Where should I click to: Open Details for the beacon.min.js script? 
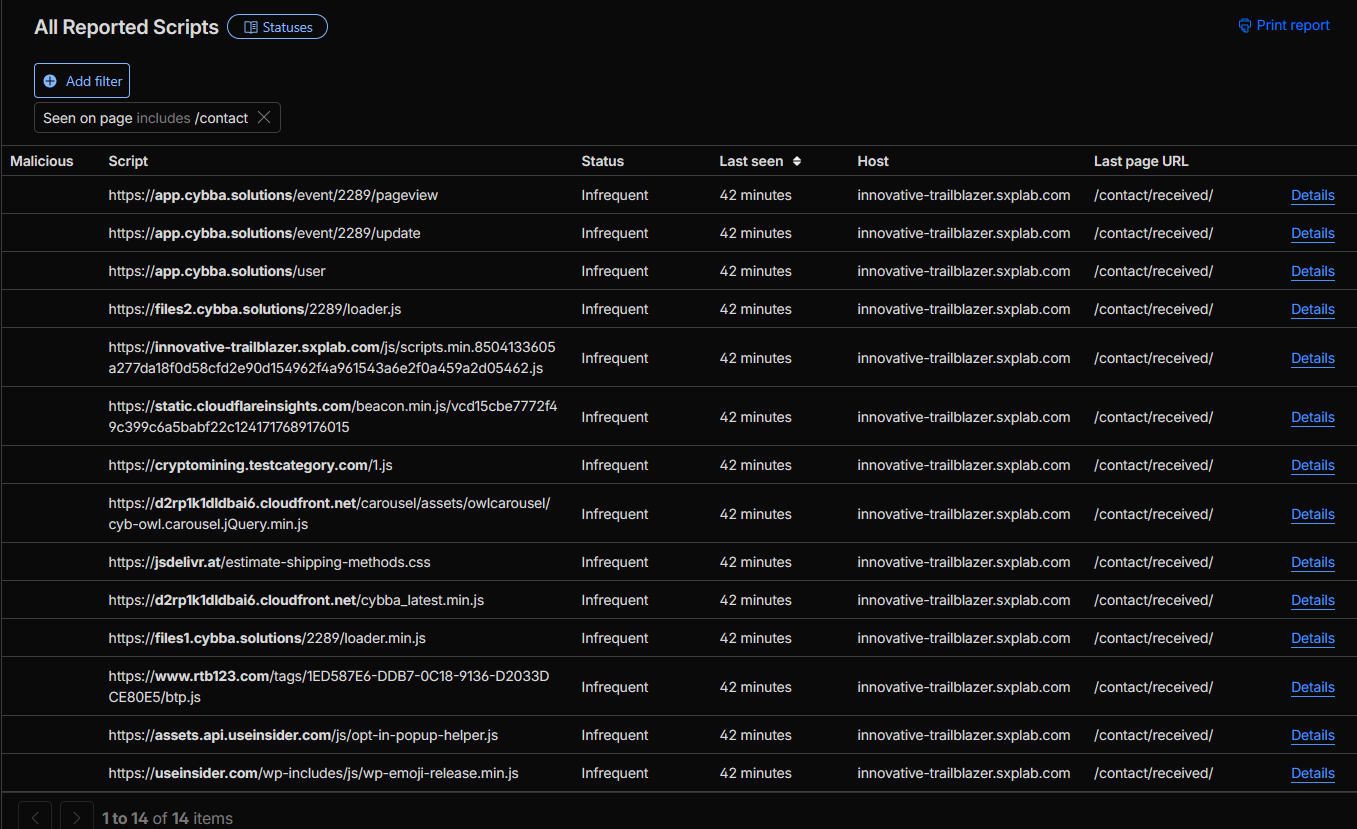point(1312,417)
